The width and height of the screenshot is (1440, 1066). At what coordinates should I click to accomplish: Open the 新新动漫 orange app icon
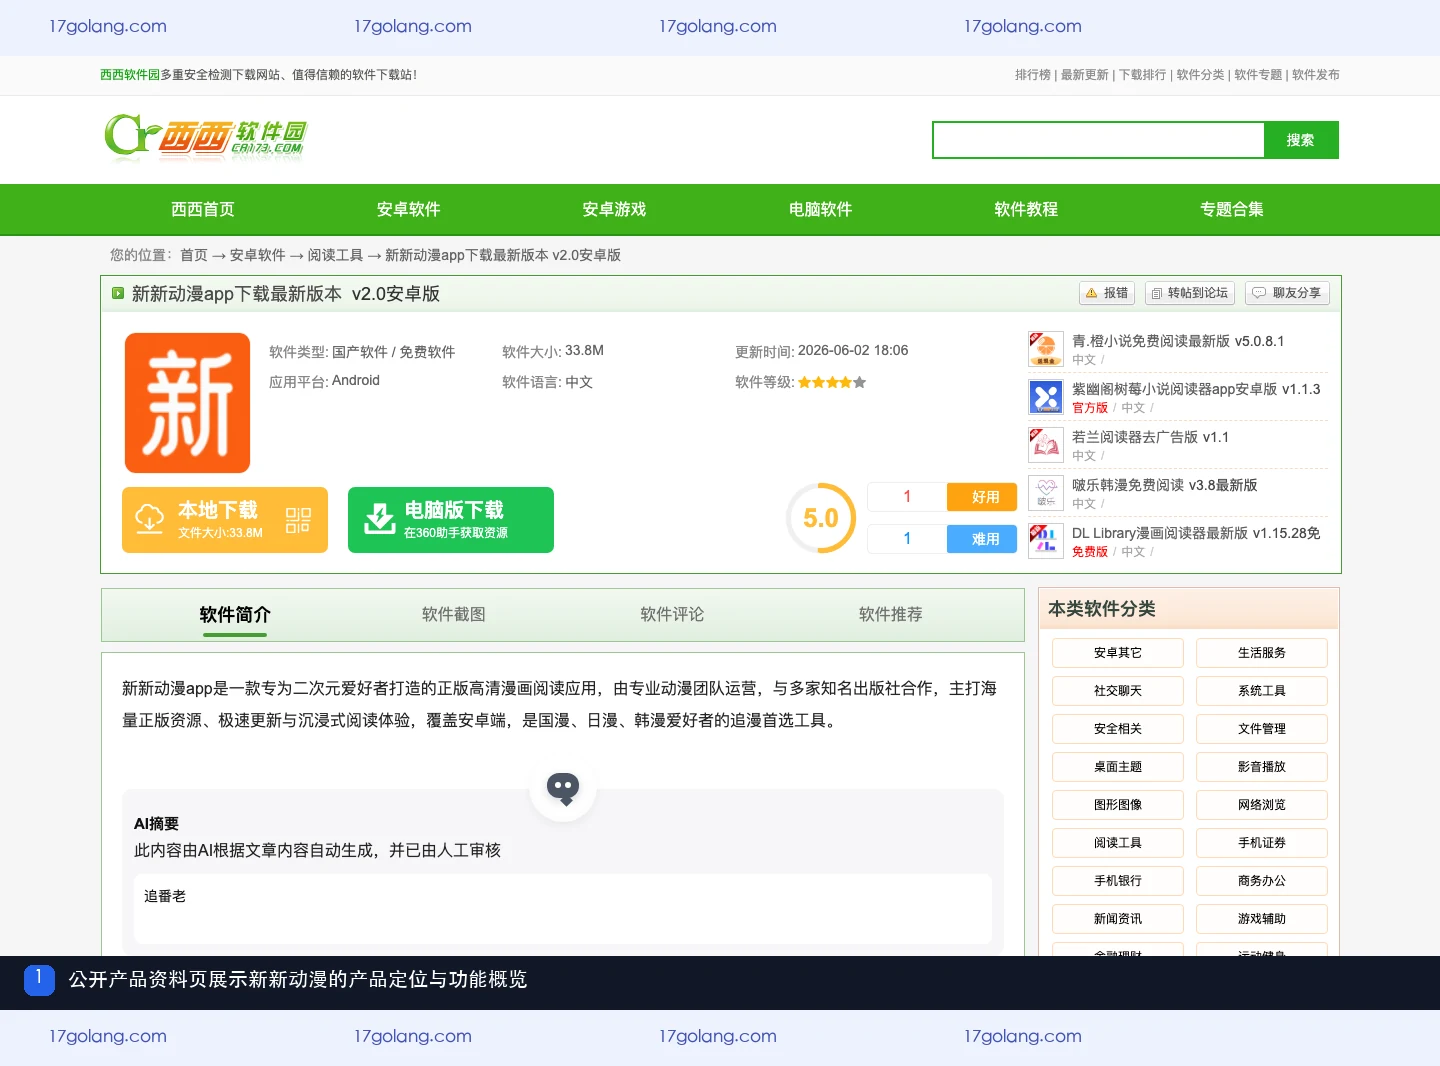click(x=187, y=403)
